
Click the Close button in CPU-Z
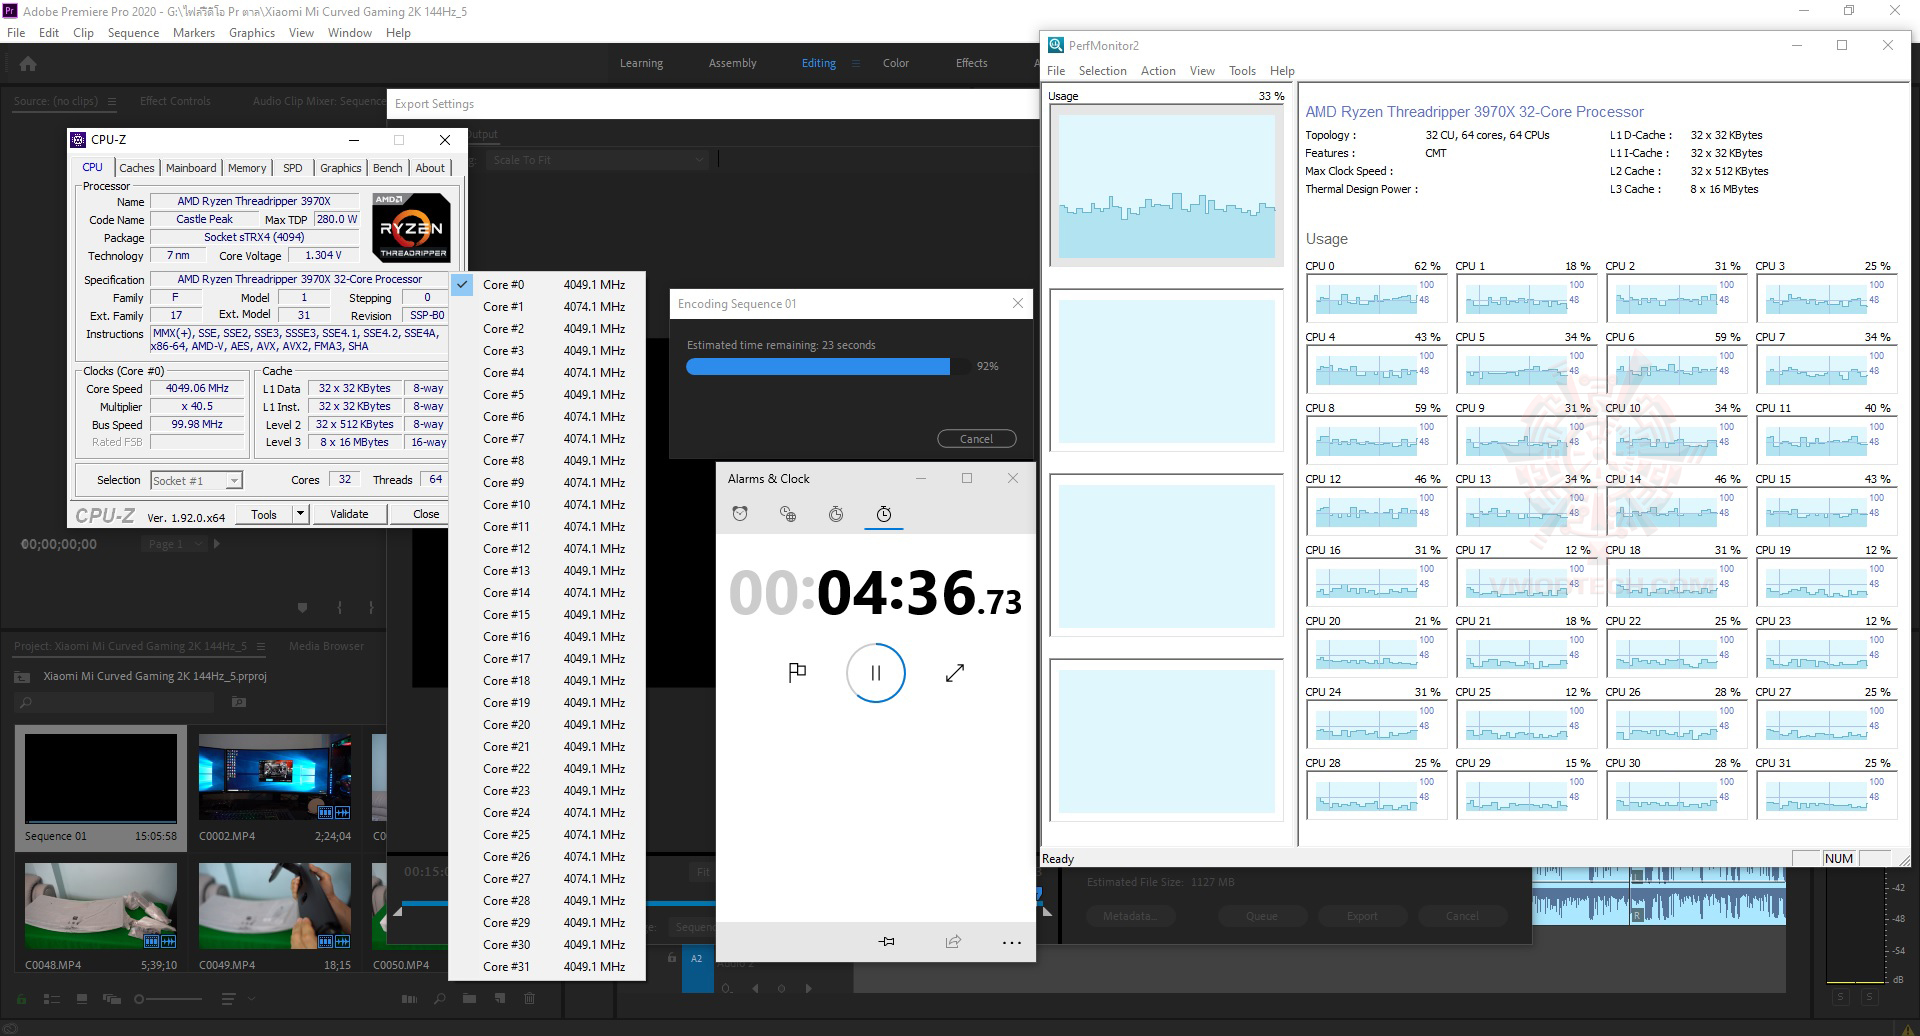(426, 514)
